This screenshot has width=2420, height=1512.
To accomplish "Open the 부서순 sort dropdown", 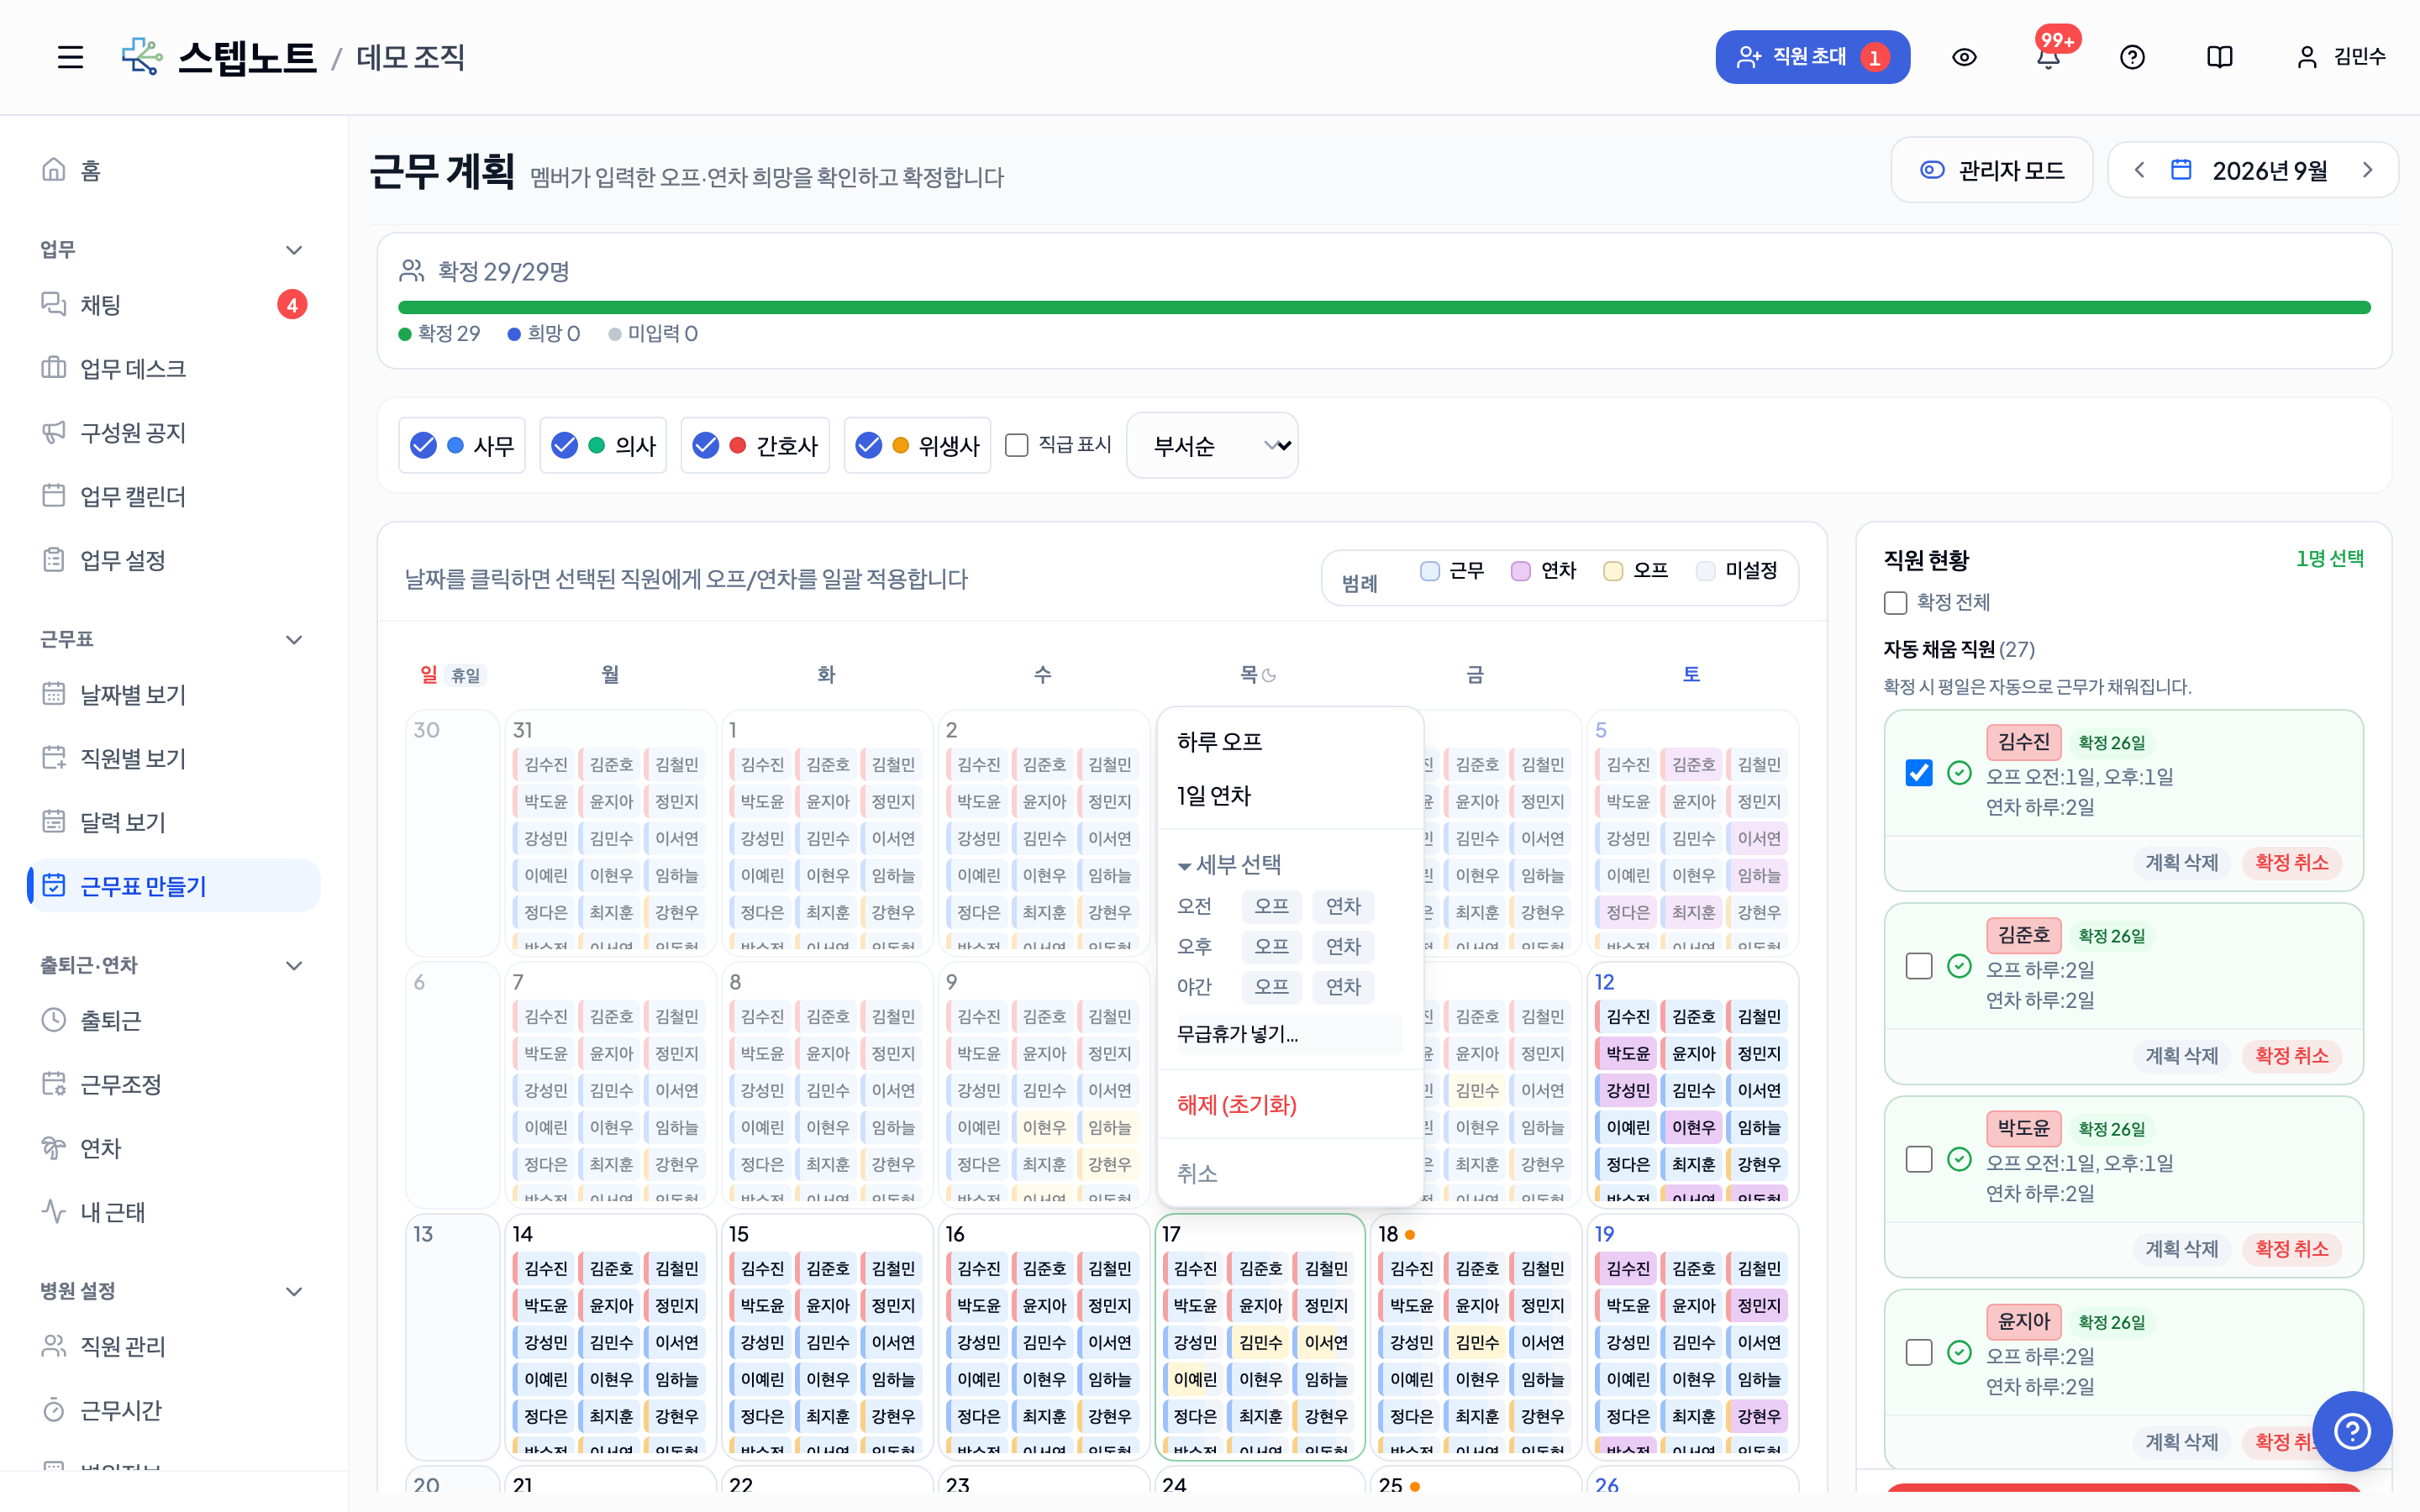I will click(1212, 445).
